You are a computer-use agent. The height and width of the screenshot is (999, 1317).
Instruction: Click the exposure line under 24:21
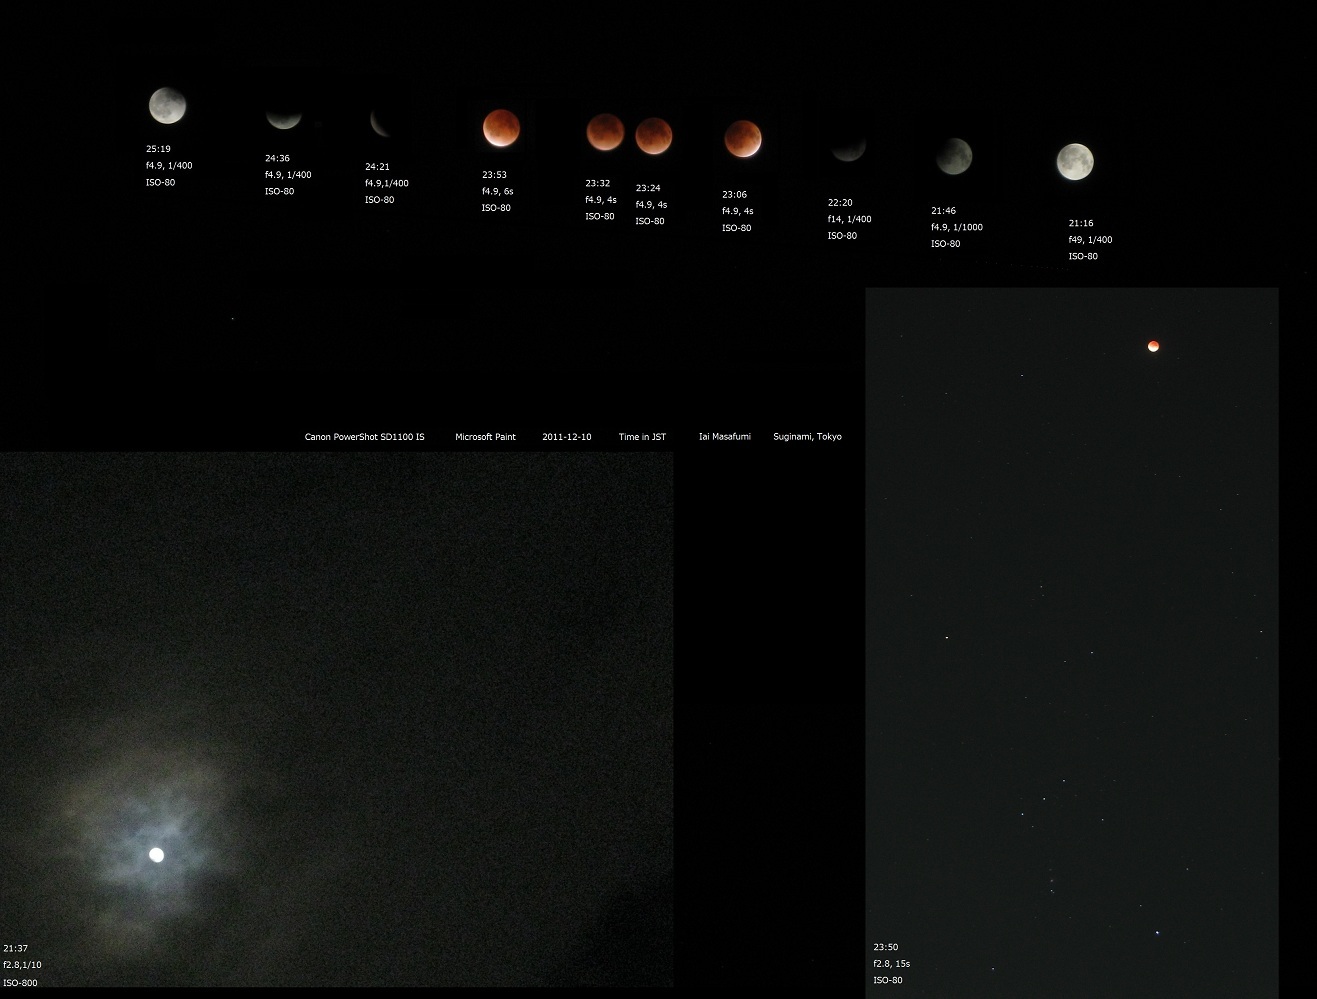coord(387,183)
